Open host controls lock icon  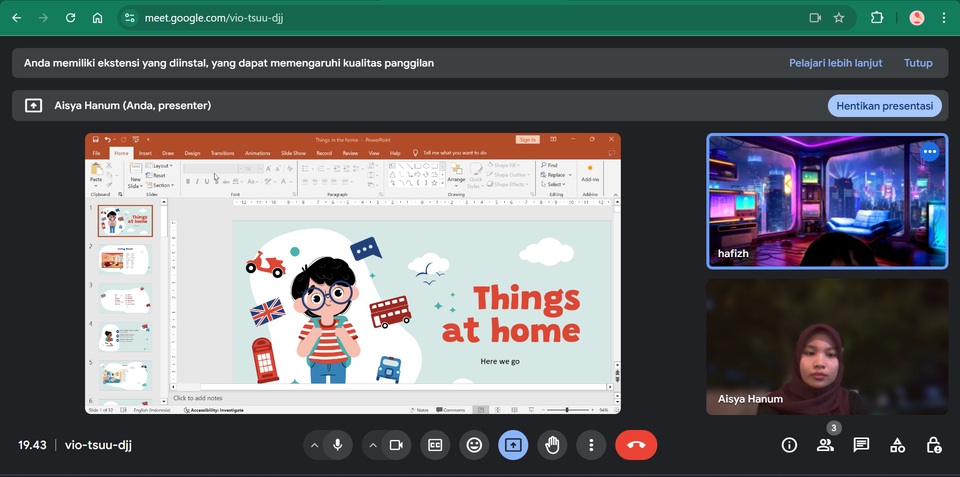pyautogui.click(x=933, y=445)
